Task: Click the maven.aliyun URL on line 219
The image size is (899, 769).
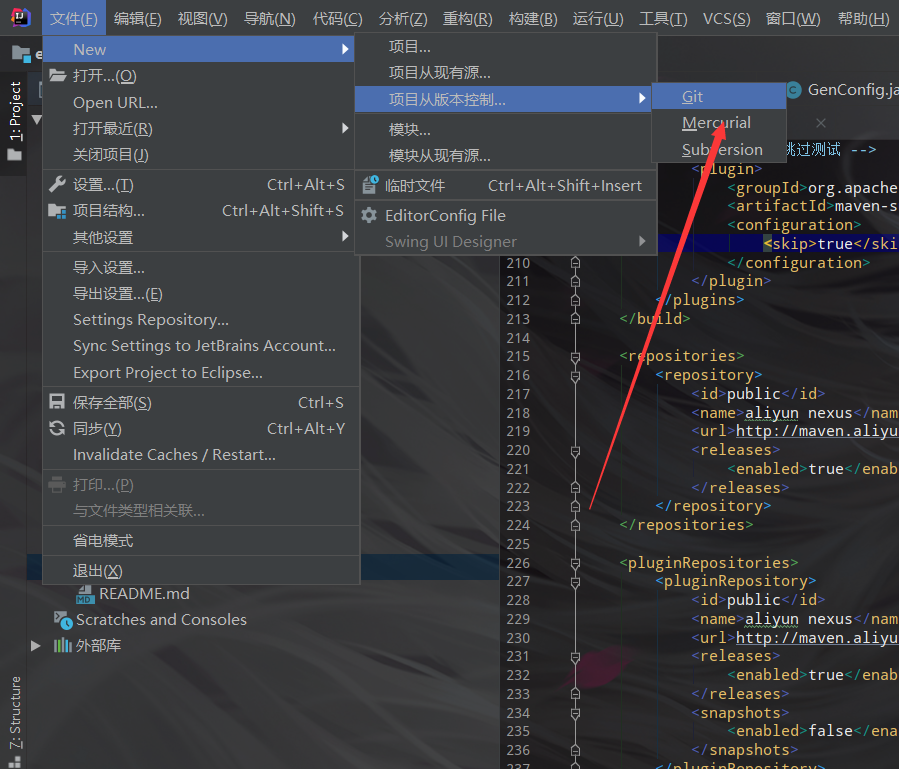Action: click(817, 431)
